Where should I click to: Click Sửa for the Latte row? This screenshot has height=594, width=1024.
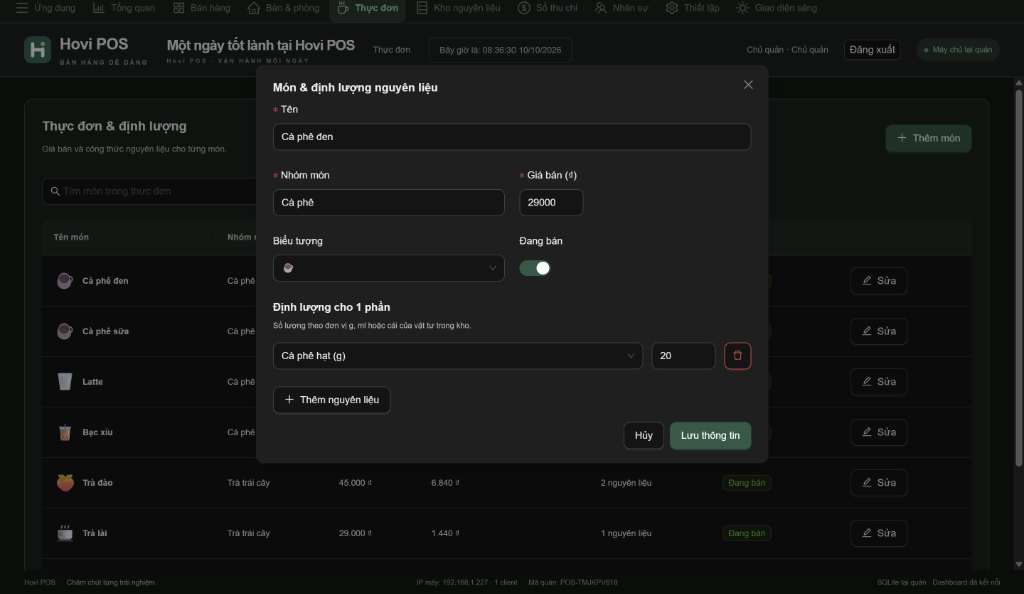(x=878, y=381)
